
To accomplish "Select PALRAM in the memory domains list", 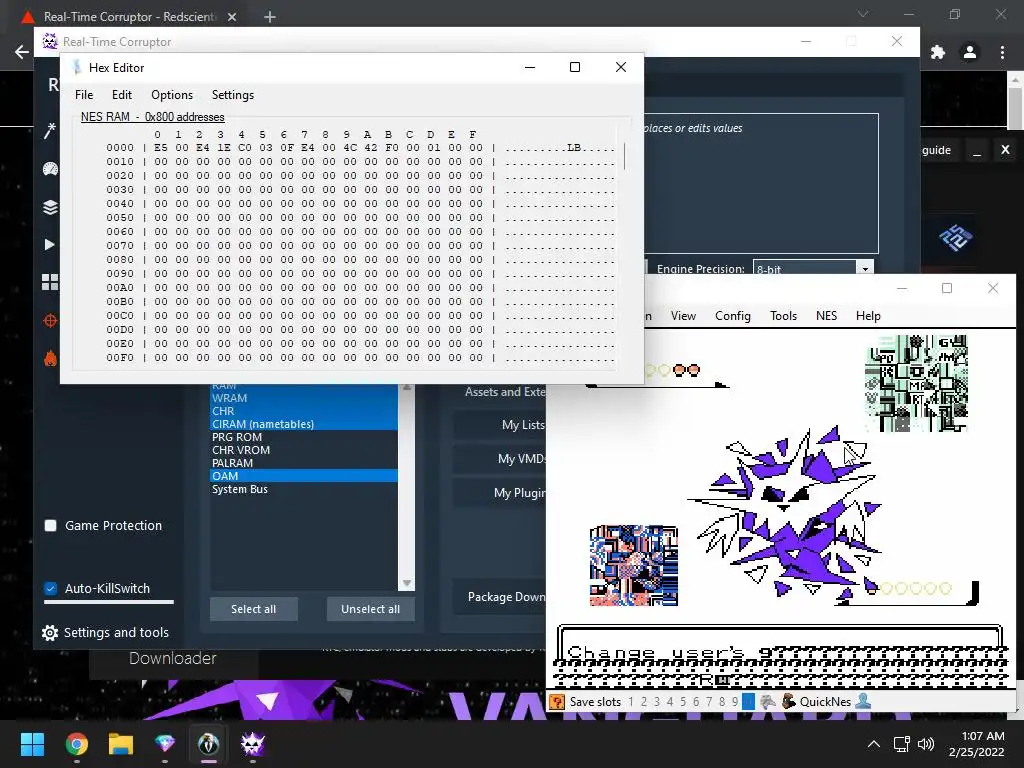I will [x=304, y=463].
